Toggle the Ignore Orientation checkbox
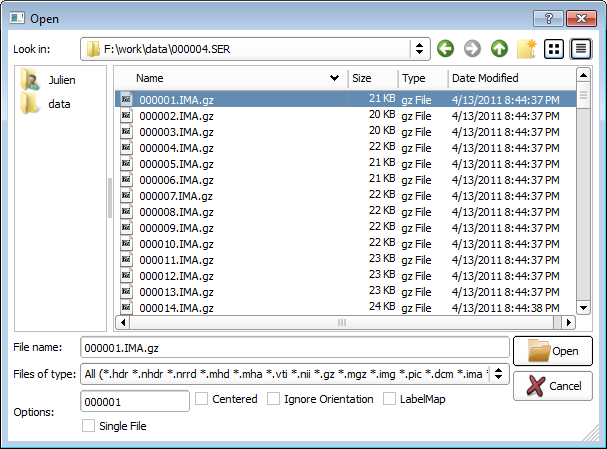607x449 pixels. click(x=275, y=399)
